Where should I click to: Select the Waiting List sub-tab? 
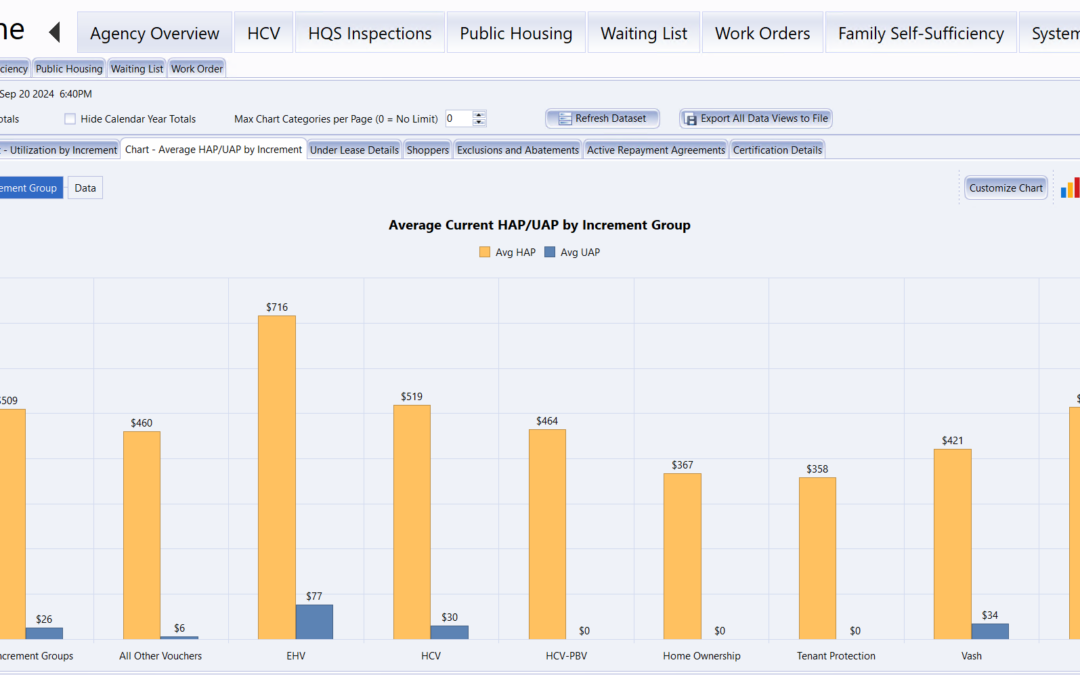(x=136, y=69)
